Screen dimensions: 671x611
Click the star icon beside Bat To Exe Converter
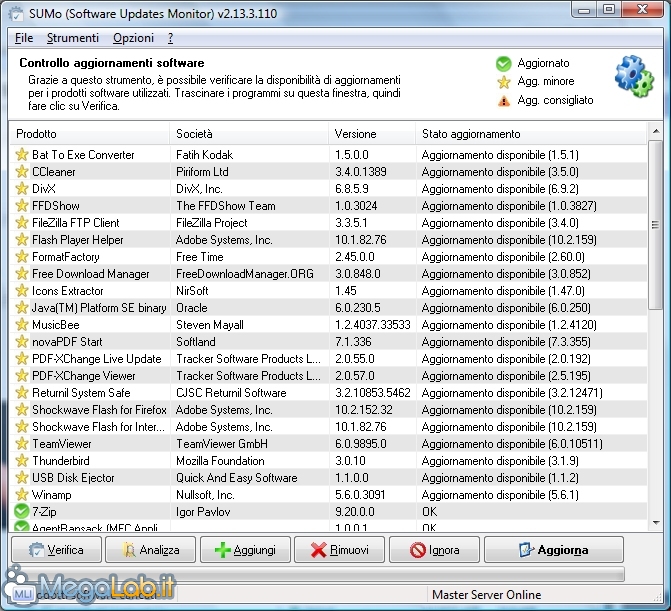(x=21, y=154)
